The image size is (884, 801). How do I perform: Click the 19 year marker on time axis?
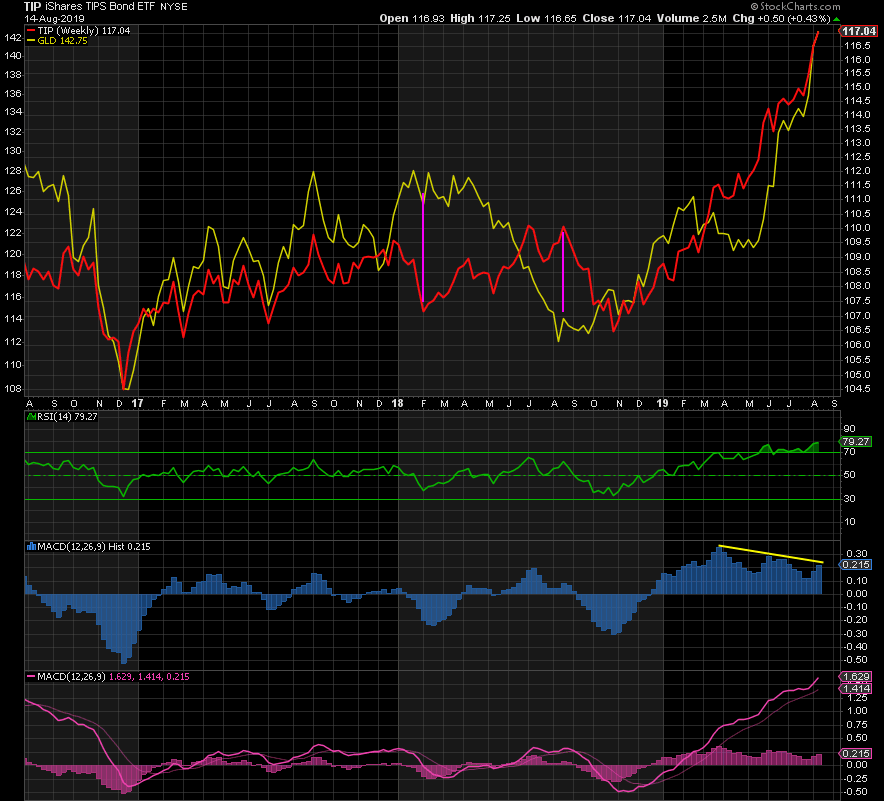(x=662, y=404)
